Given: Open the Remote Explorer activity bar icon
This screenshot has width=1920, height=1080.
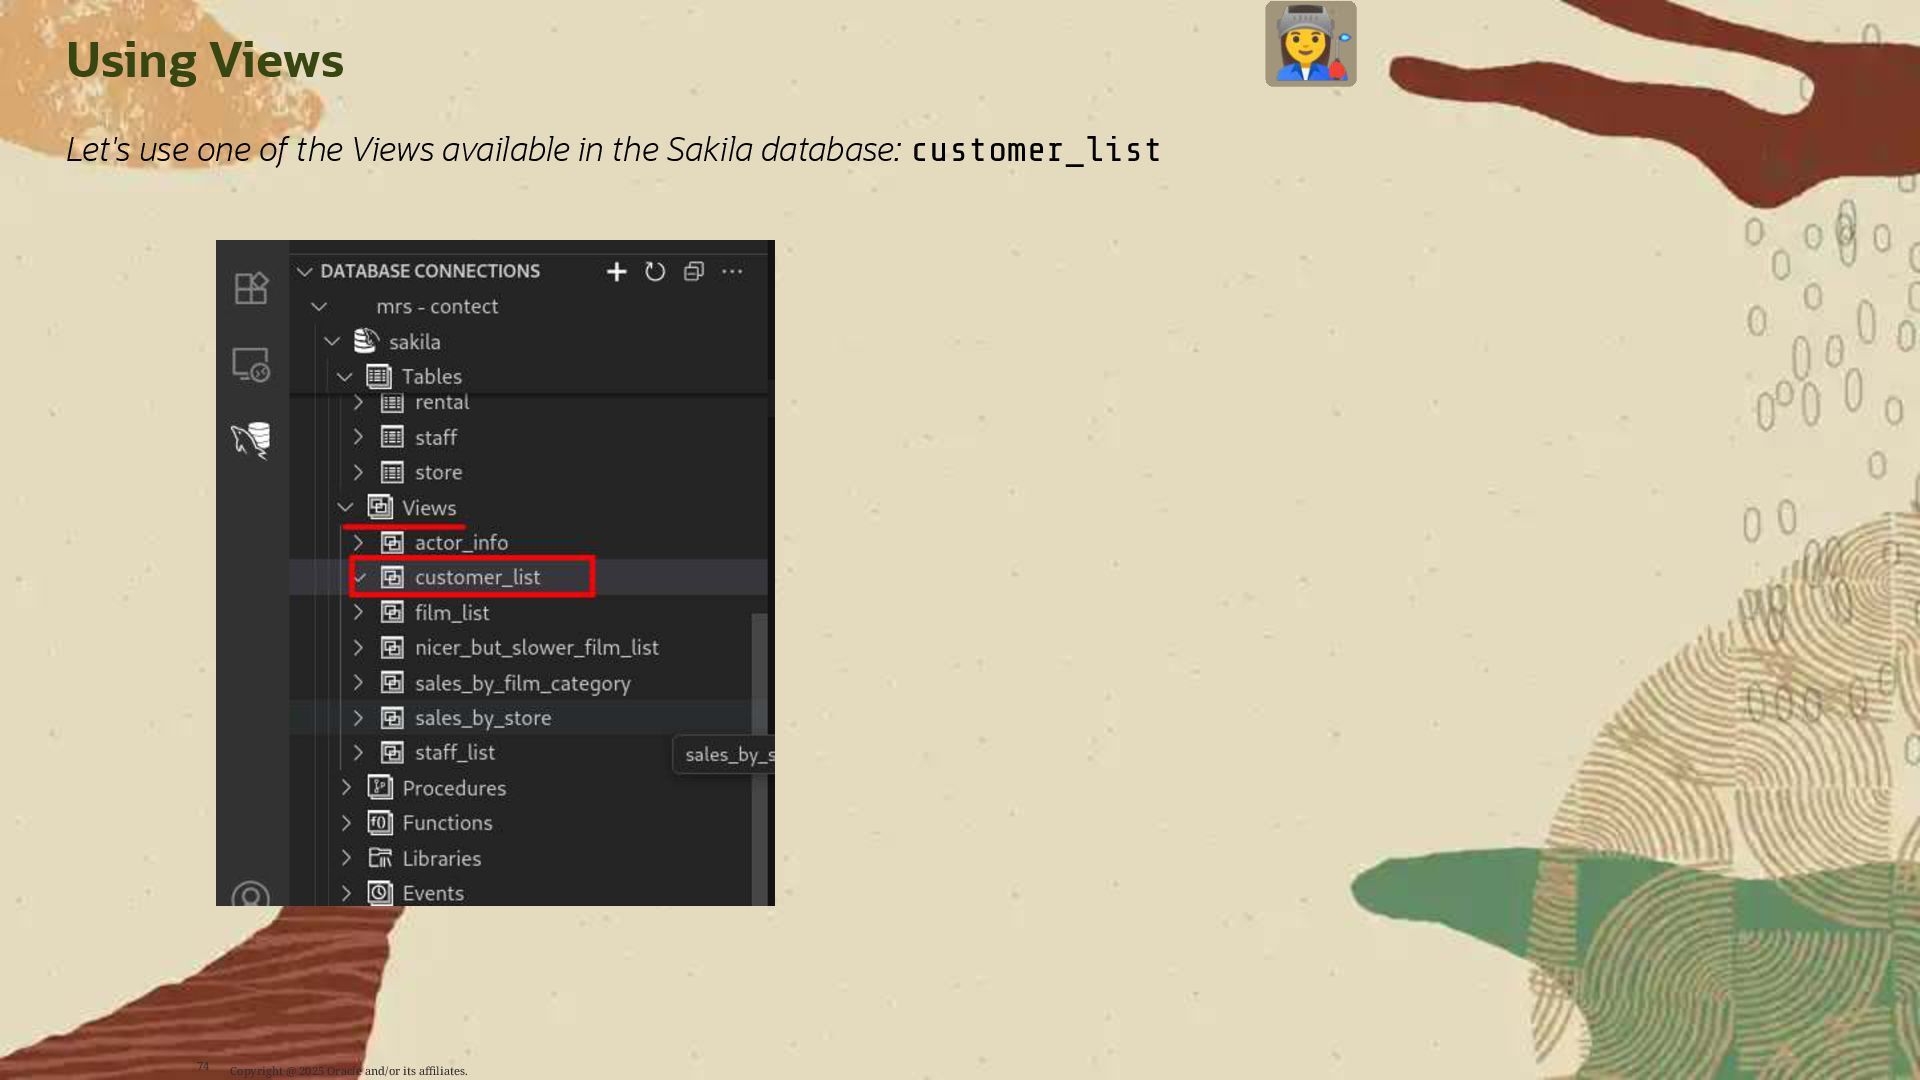Looking at the screenshot, I should click(x=251, y=365).
